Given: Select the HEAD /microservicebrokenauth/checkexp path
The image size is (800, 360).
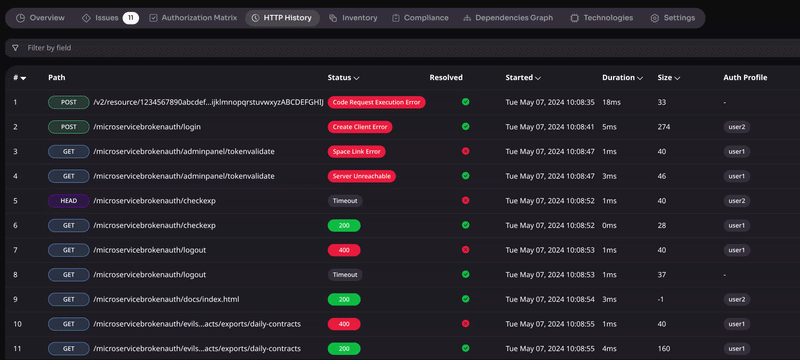Looking at the screenshot, I should (155, 200).
